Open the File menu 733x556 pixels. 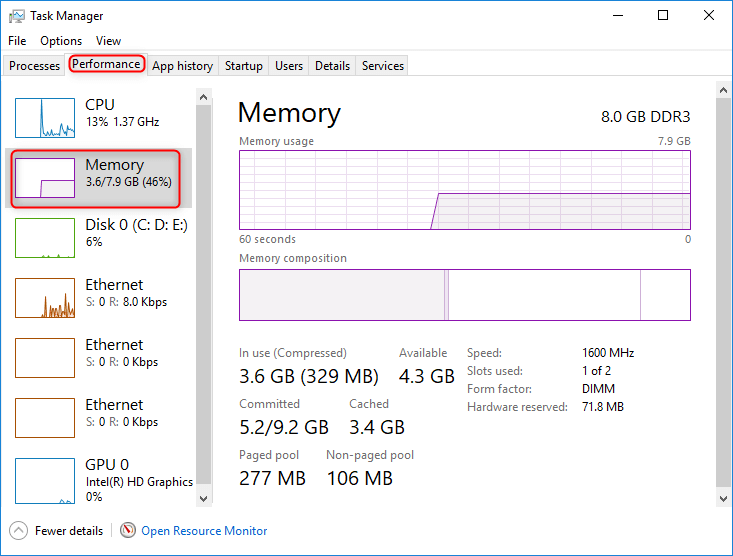point(17,41)
